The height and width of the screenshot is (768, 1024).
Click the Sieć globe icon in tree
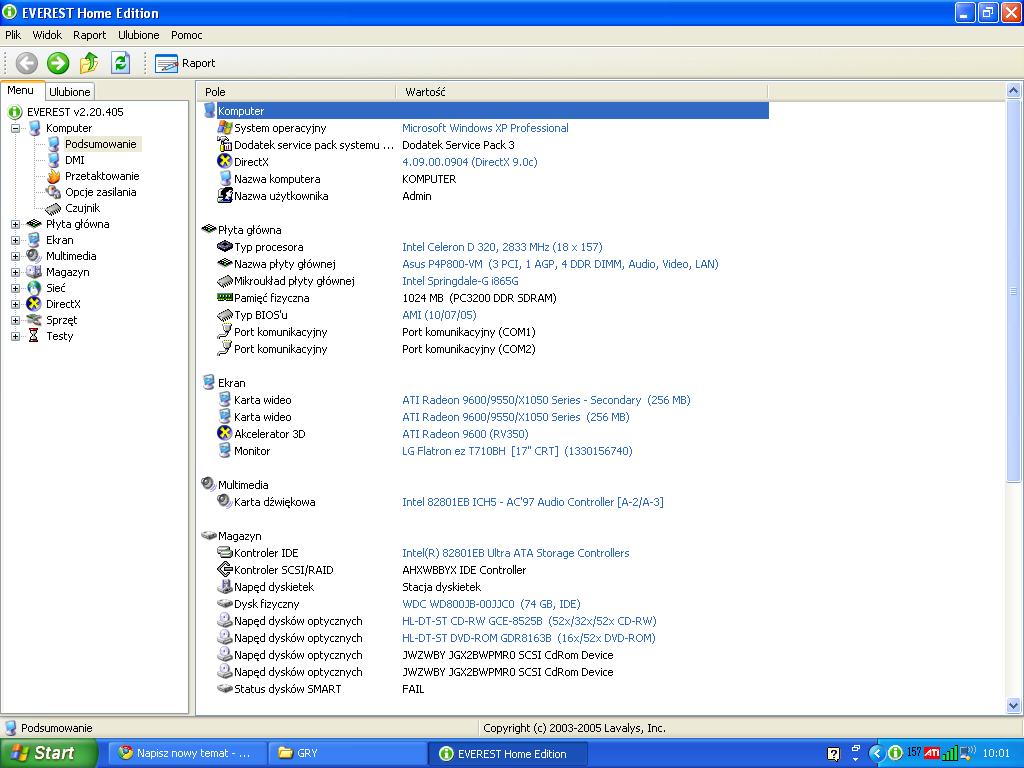34,288
